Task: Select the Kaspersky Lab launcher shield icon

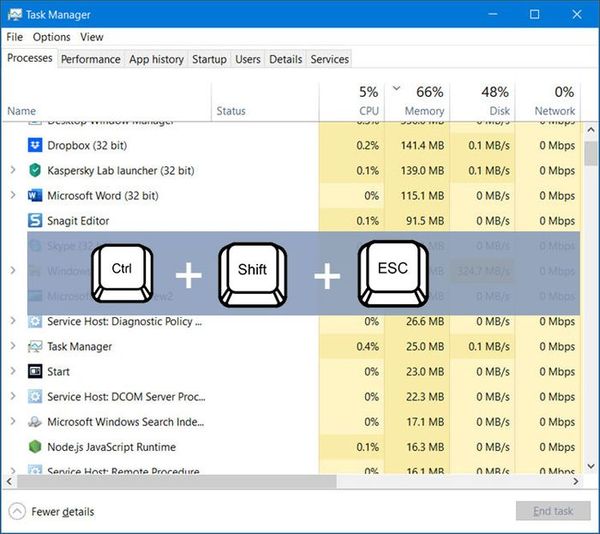Action: pos(36,171)
